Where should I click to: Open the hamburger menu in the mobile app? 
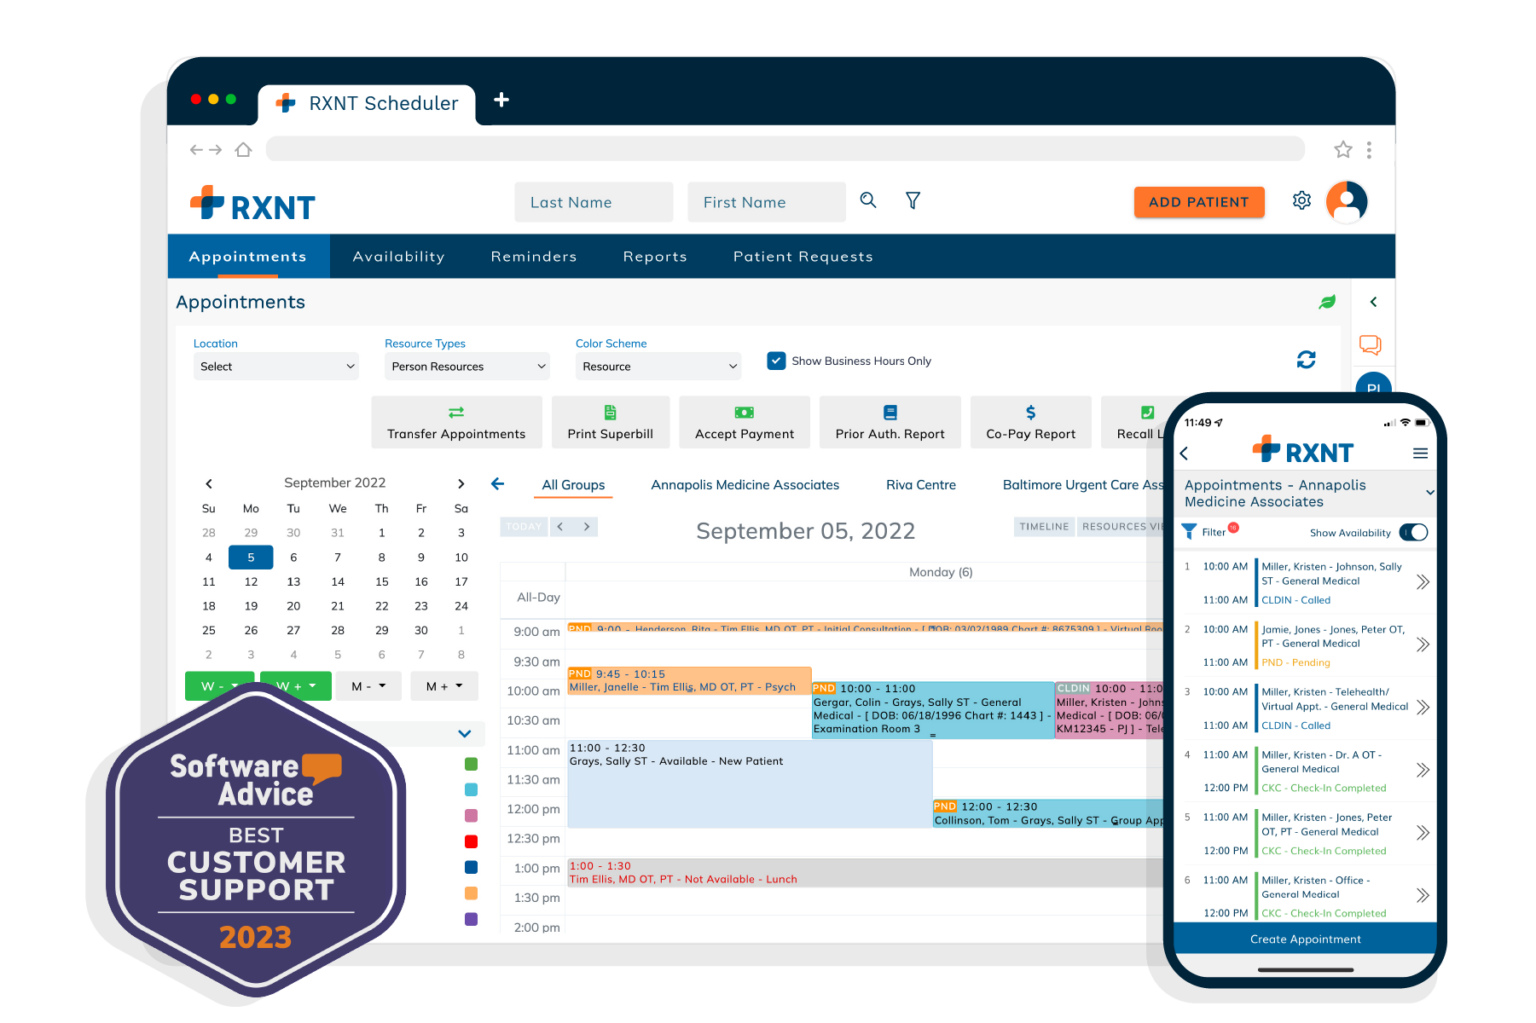(x=1420, y=452)
